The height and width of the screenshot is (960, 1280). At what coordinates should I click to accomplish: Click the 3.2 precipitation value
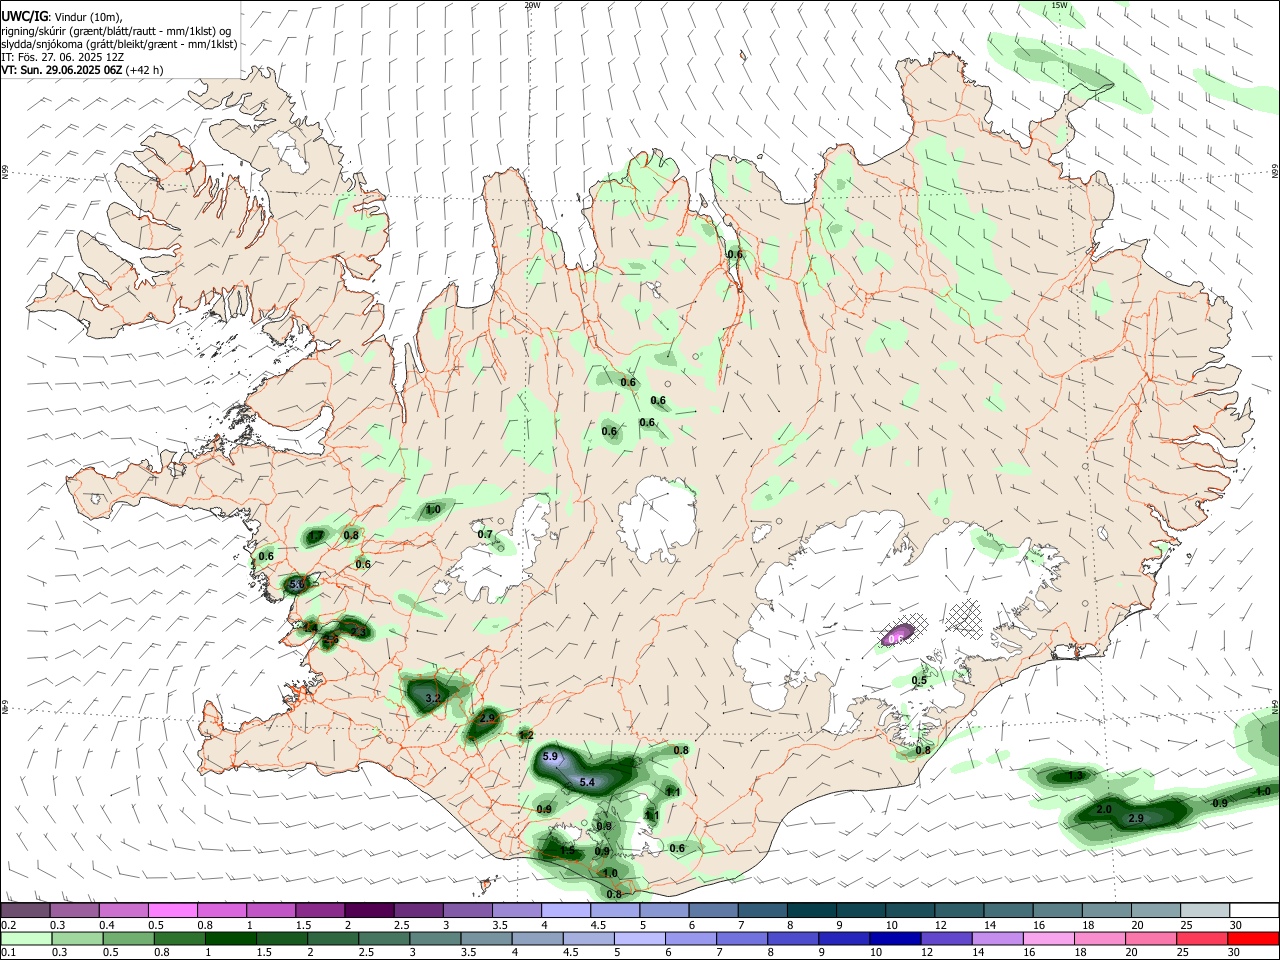[433, 698]
